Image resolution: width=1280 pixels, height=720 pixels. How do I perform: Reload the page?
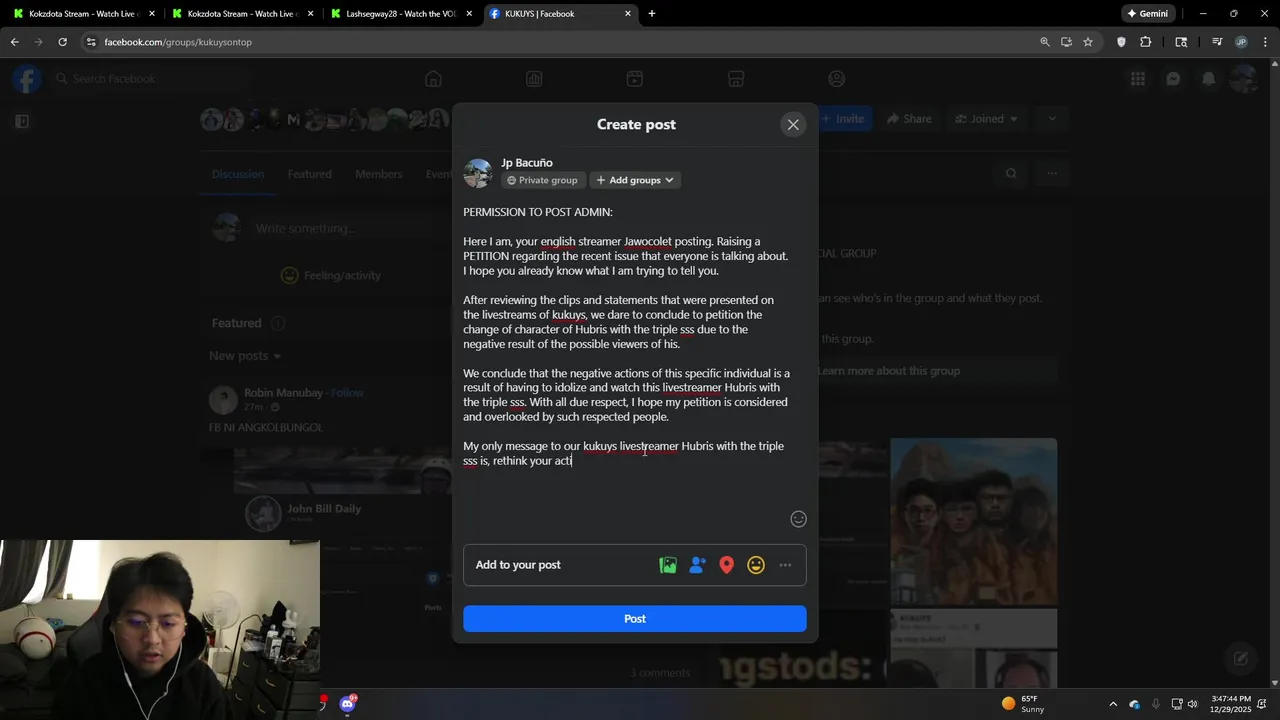coord(62,42)
